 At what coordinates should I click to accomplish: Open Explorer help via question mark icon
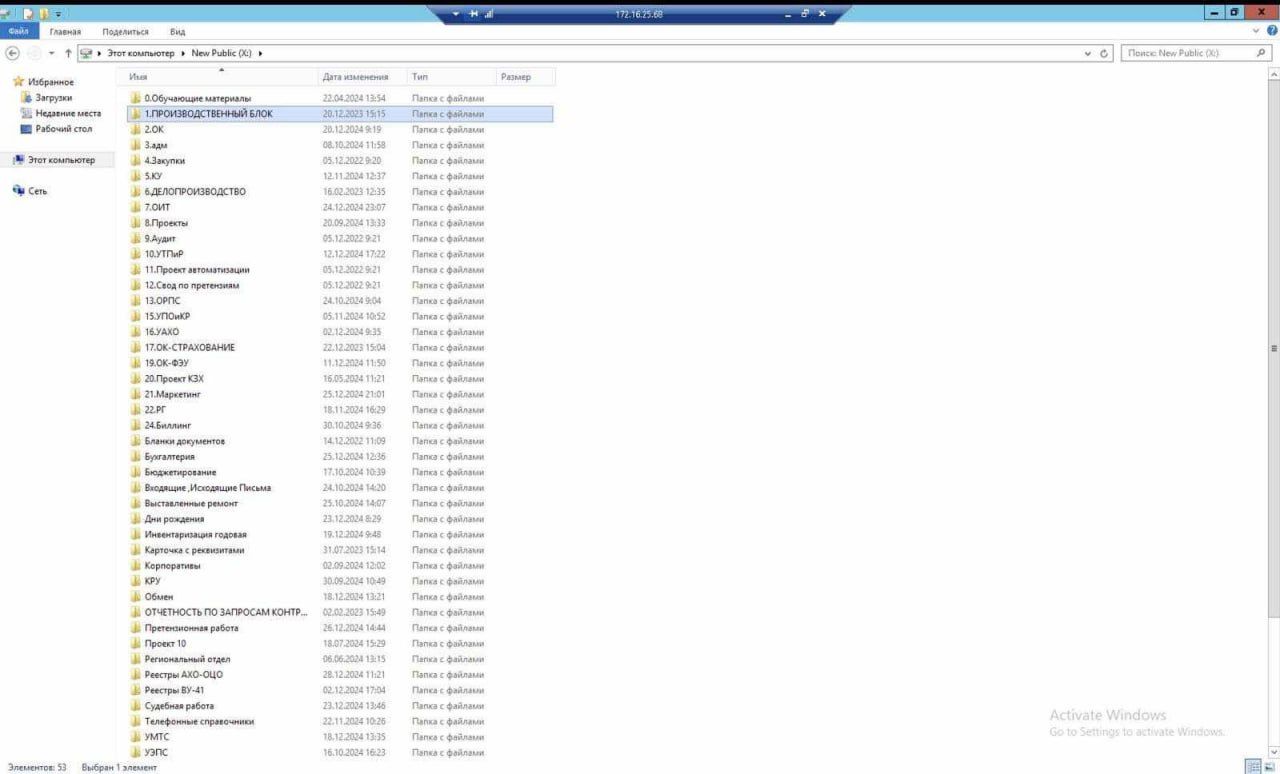tap(1272, 31)
